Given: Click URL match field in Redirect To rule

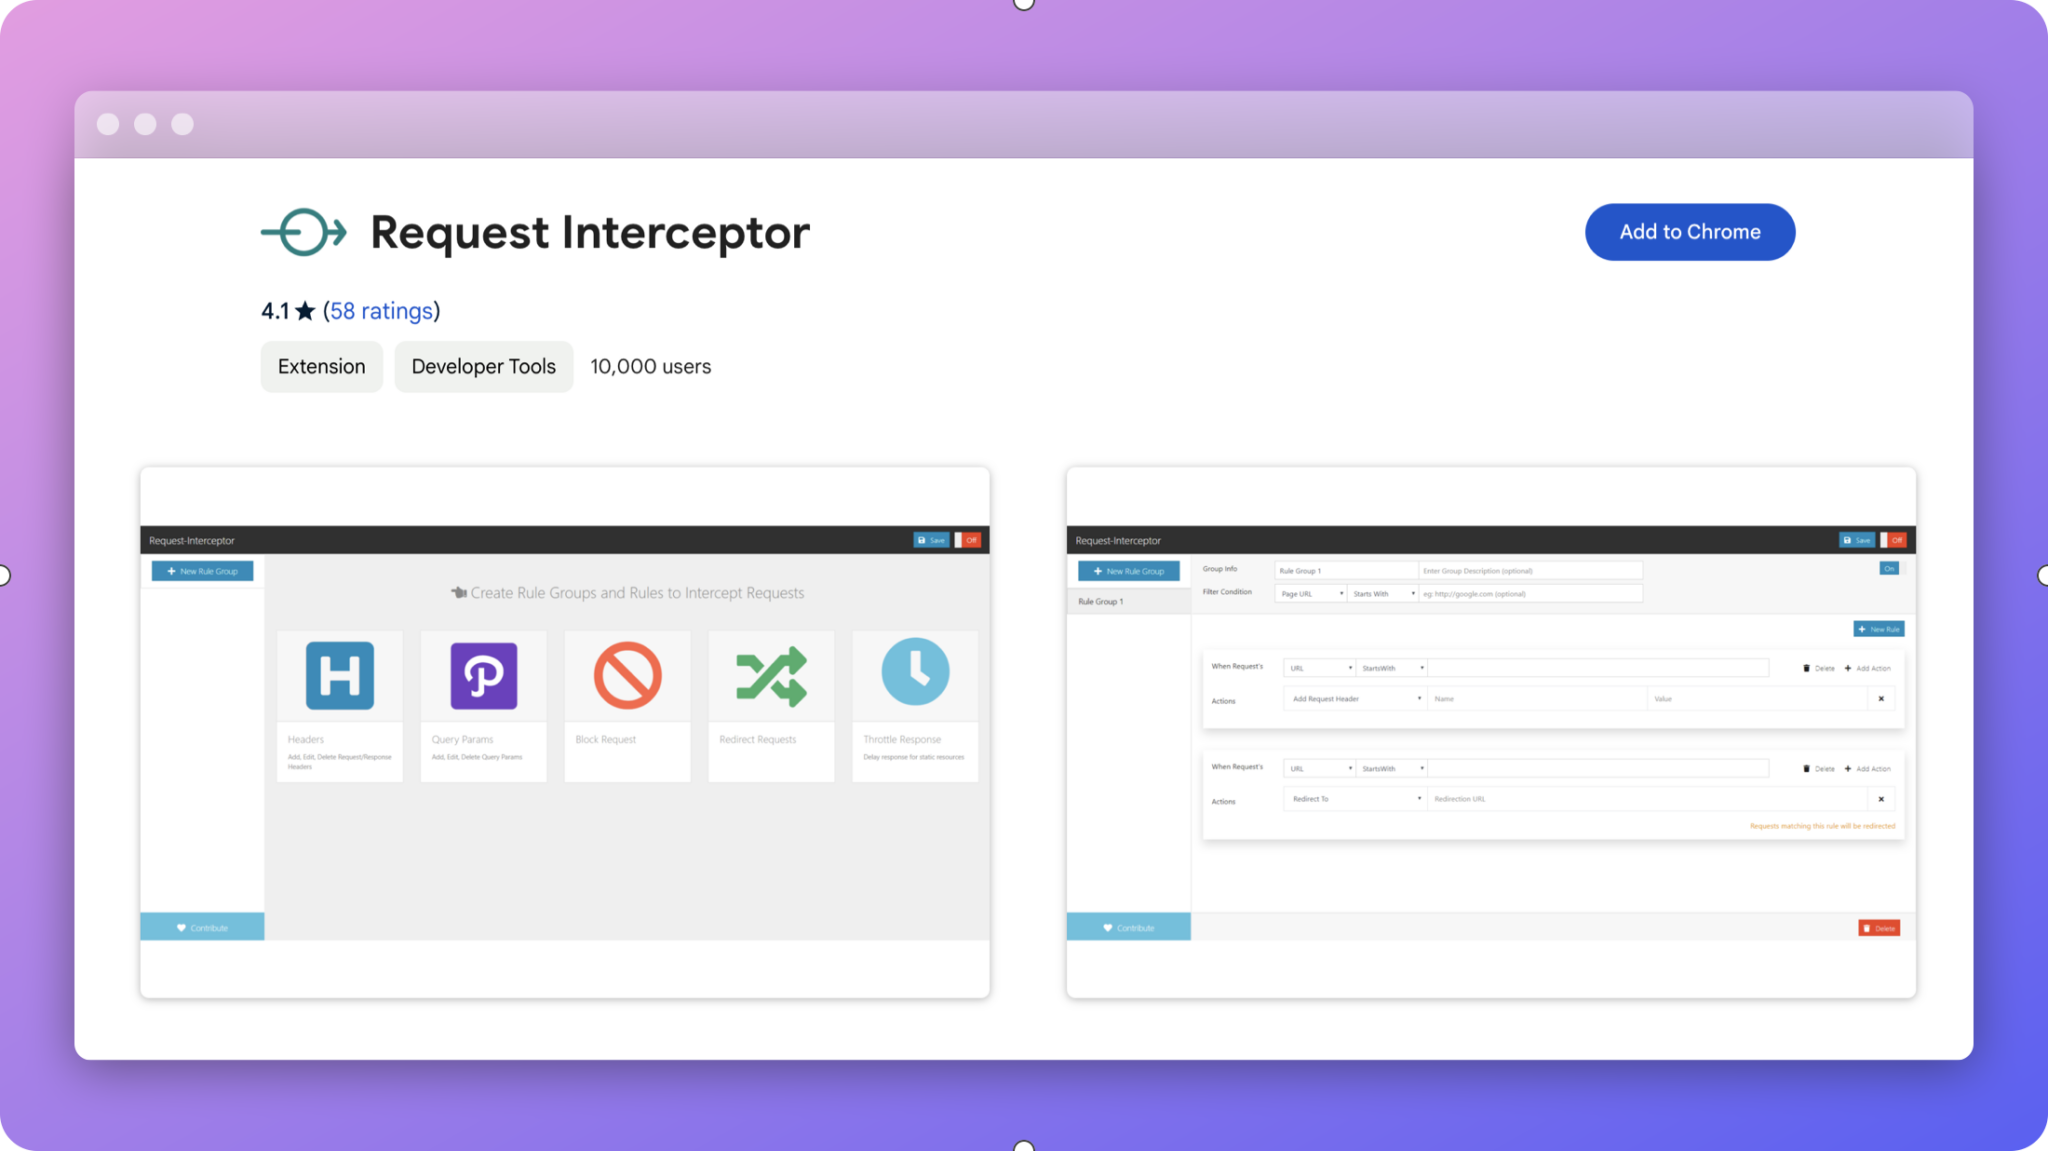Looking at the screenshot, I should pos(1598,769).
